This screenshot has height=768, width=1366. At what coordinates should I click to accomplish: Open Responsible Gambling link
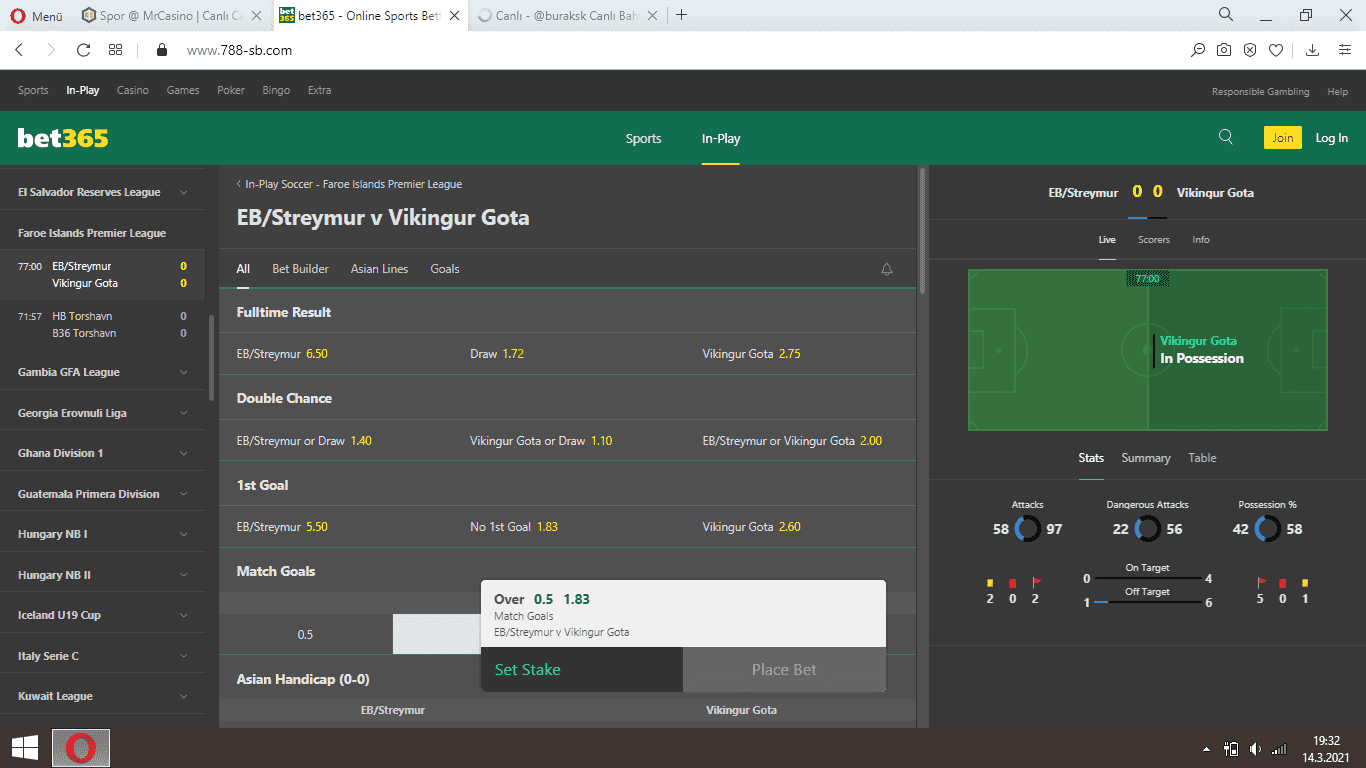point(1260,92)
